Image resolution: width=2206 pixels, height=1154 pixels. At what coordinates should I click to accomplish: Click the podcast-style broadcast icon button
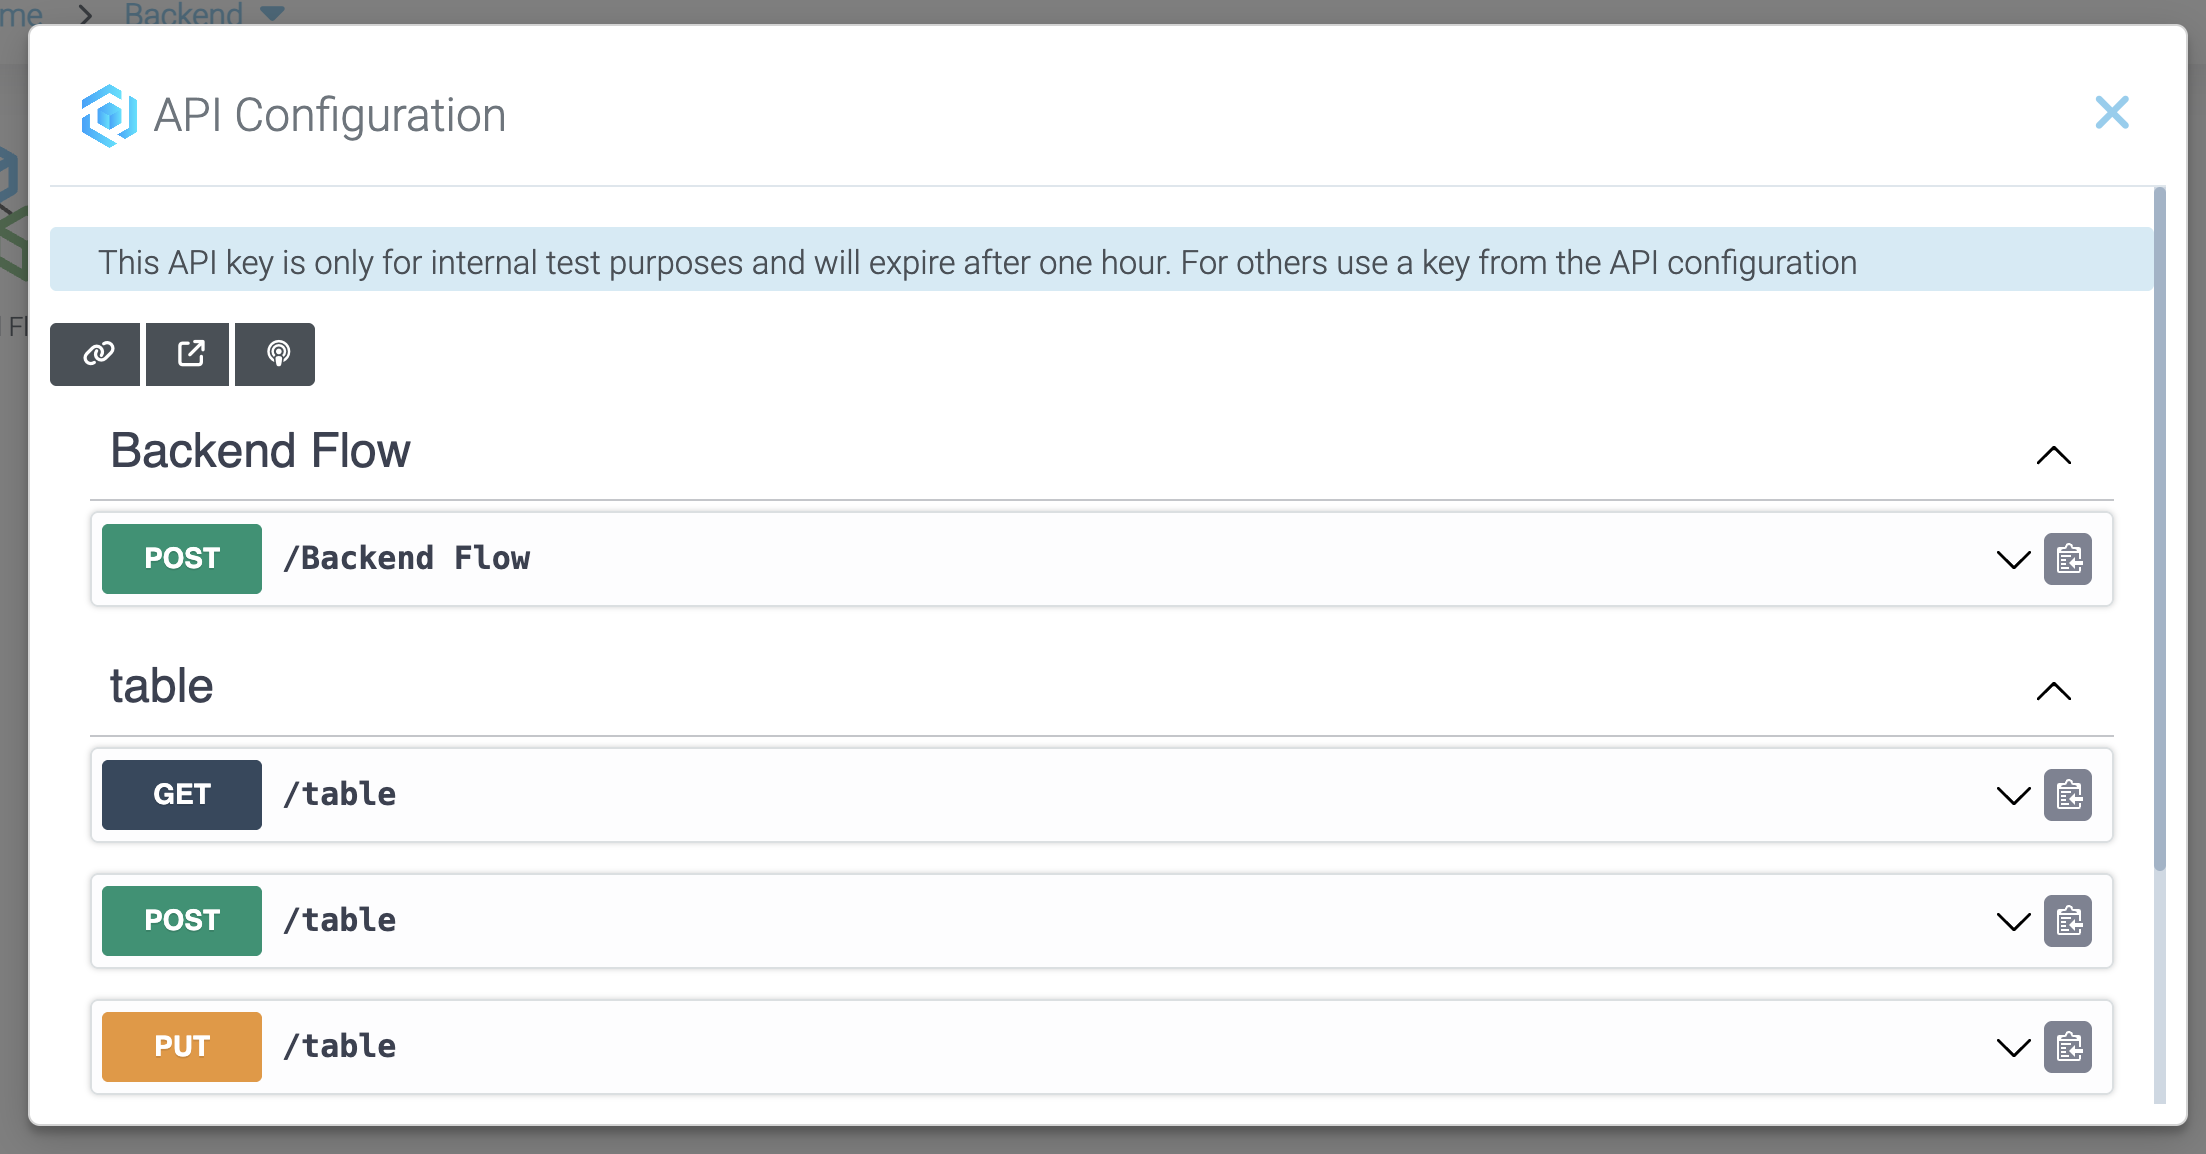tap(277, 354)
